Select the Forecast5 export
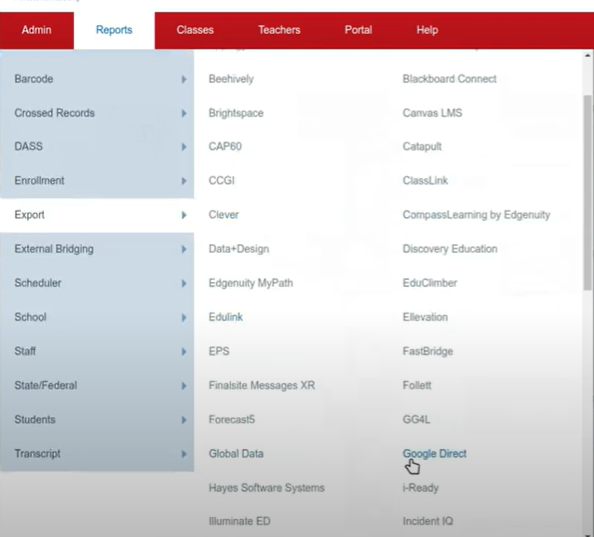594x537 pixels. pos(231,419)
